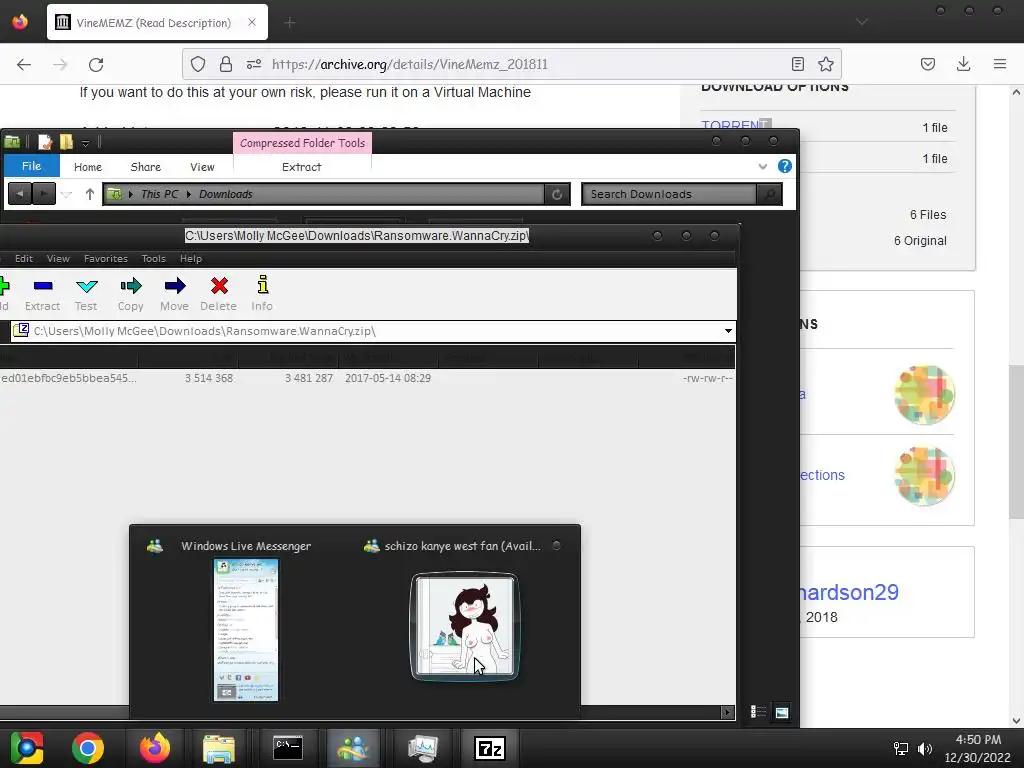Click the red Delete icon in 7-Zip
The width and height of the screenshot is (1024, 768).
tap(219, 285)
